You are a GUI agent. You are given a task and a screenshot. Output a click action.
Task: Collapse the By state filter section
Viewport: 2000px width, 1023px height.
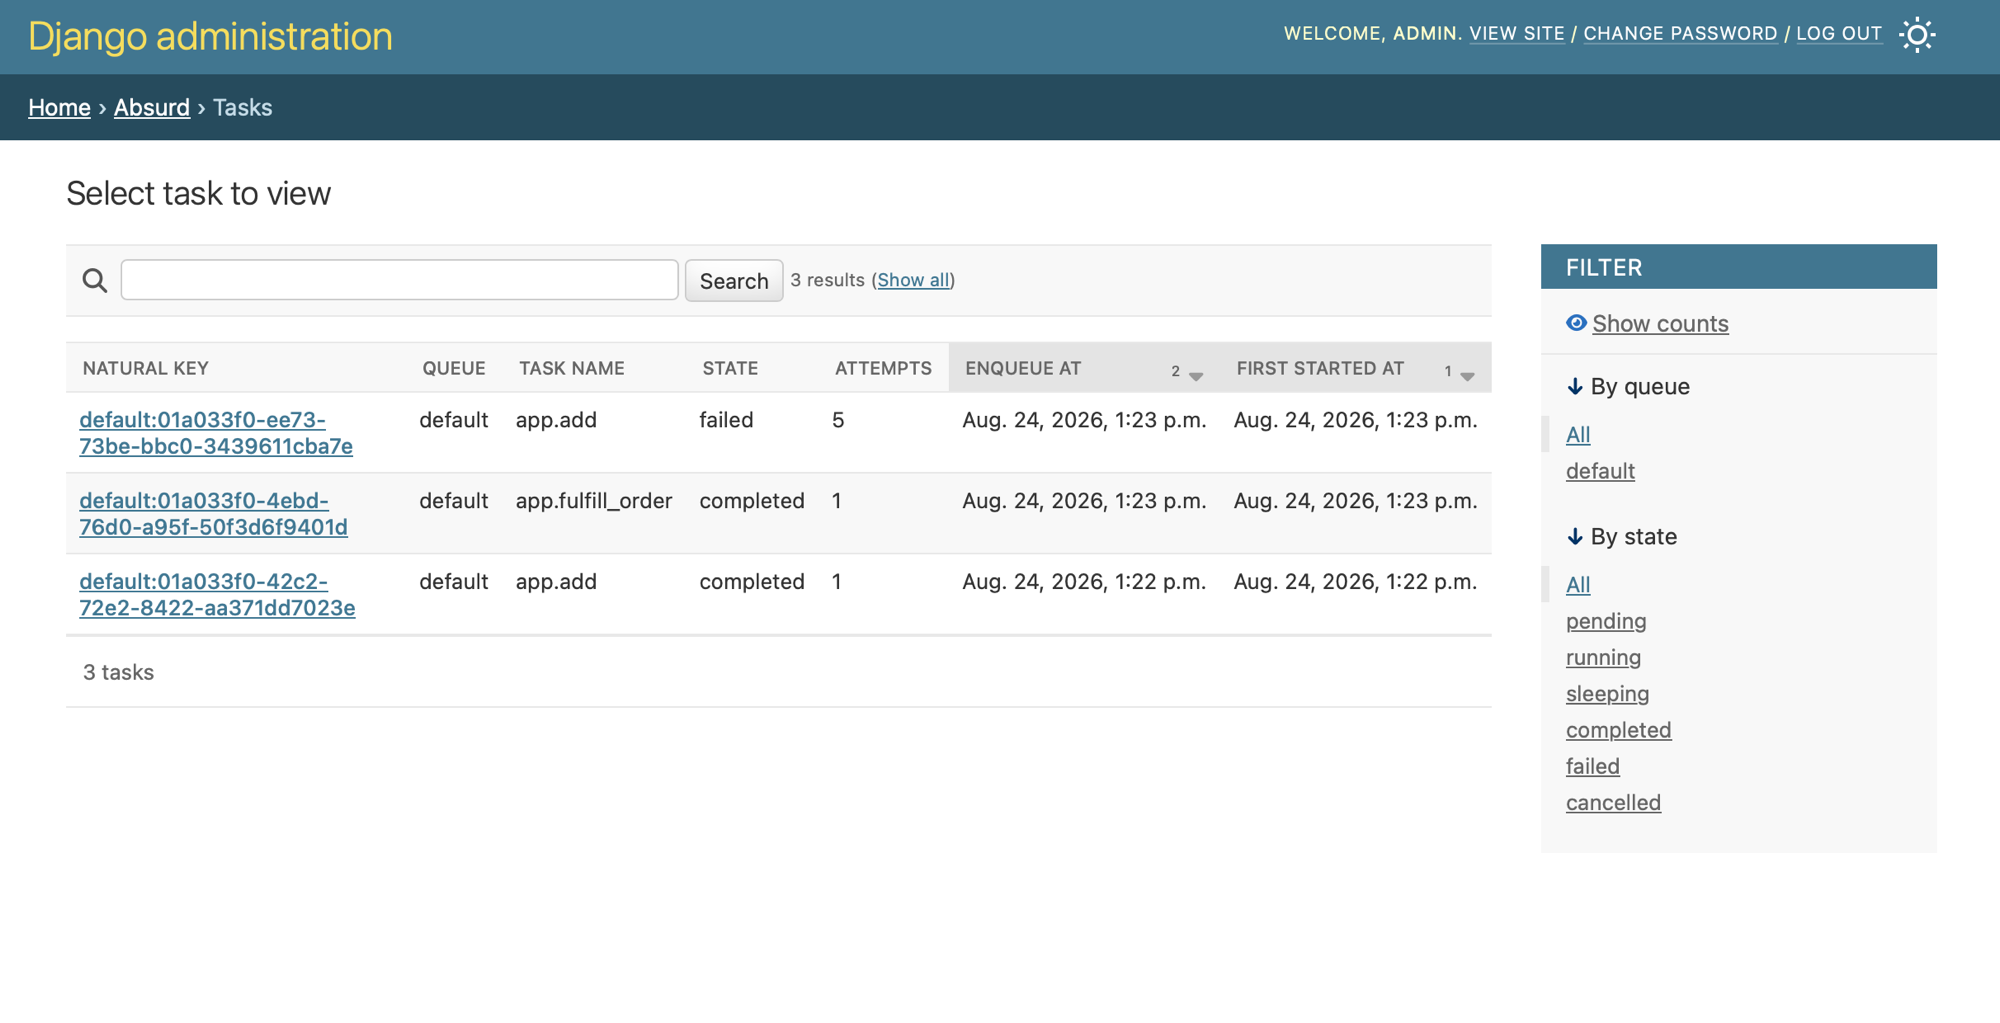1622,537
